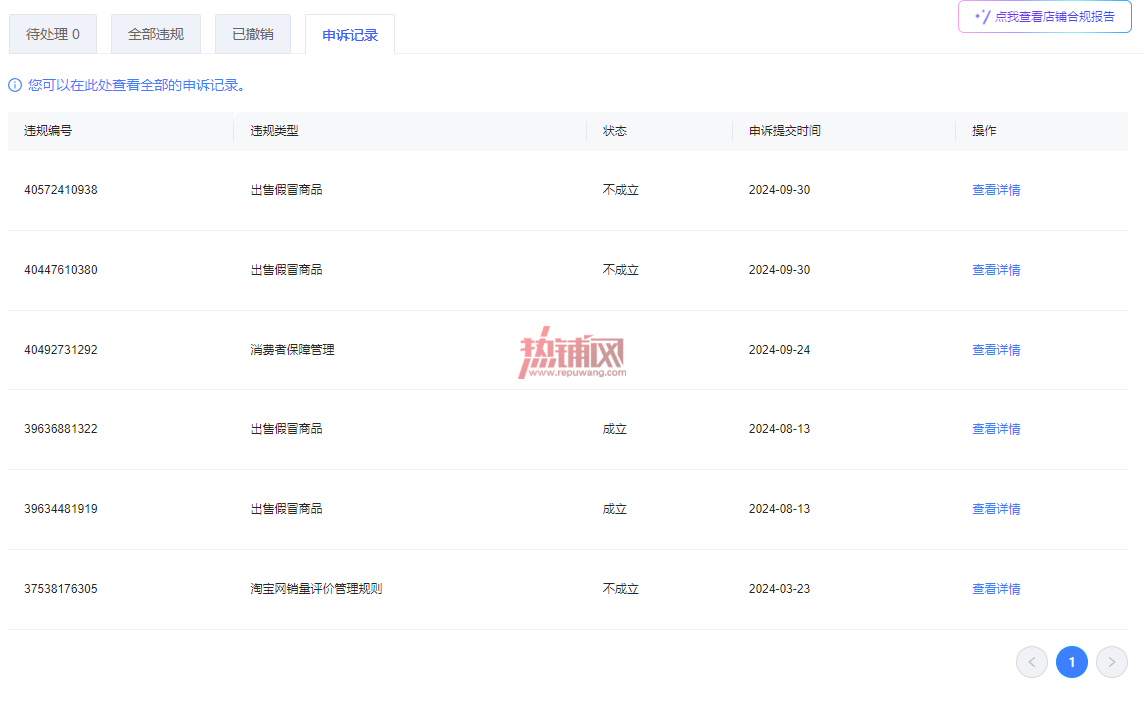
Task: Switch to 全部违规 tab
Action: (x=155, y=34)
